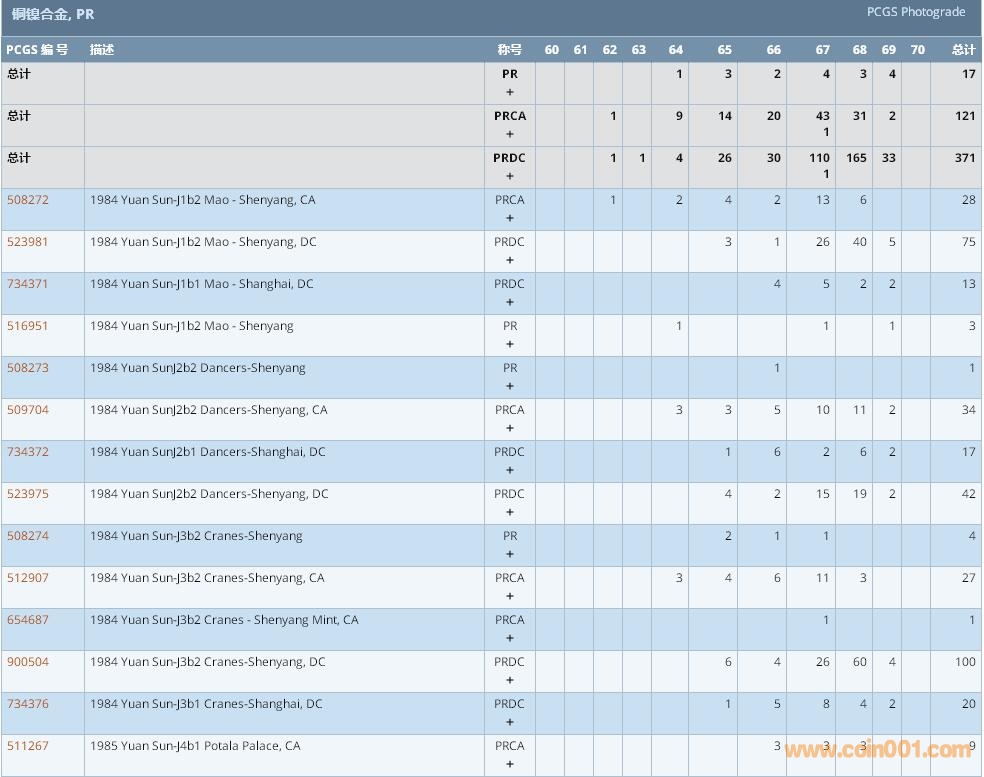The image size is (984, 777).
Task: Open PCGS number 900504 link
Action: point(28,662)
